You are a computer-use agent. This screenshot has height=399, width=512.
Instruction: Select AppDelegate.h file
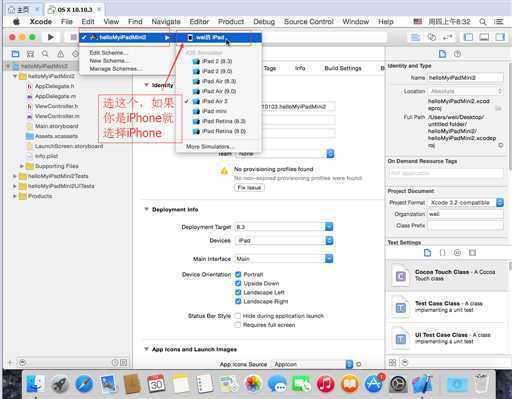click(x=55, y=86)
